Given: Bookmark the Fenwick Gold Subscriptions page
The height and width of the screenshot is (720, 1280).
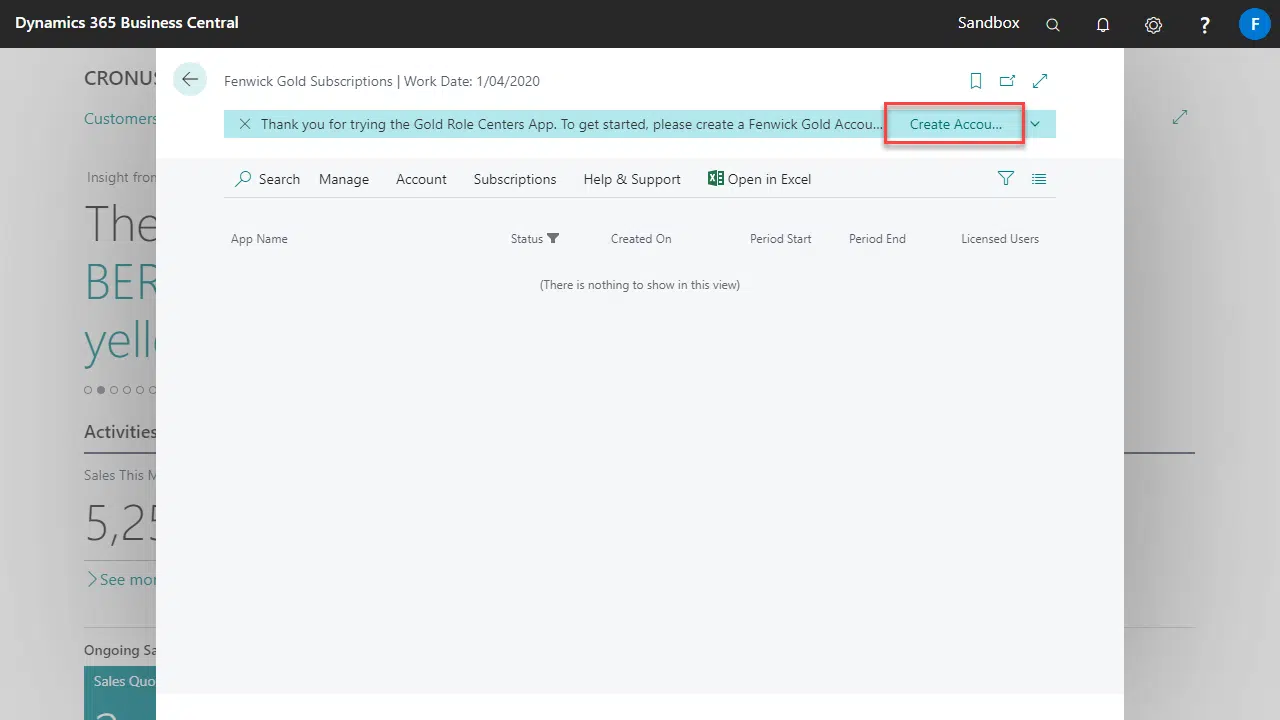Looking at the screenshot, I should point(976,81).
